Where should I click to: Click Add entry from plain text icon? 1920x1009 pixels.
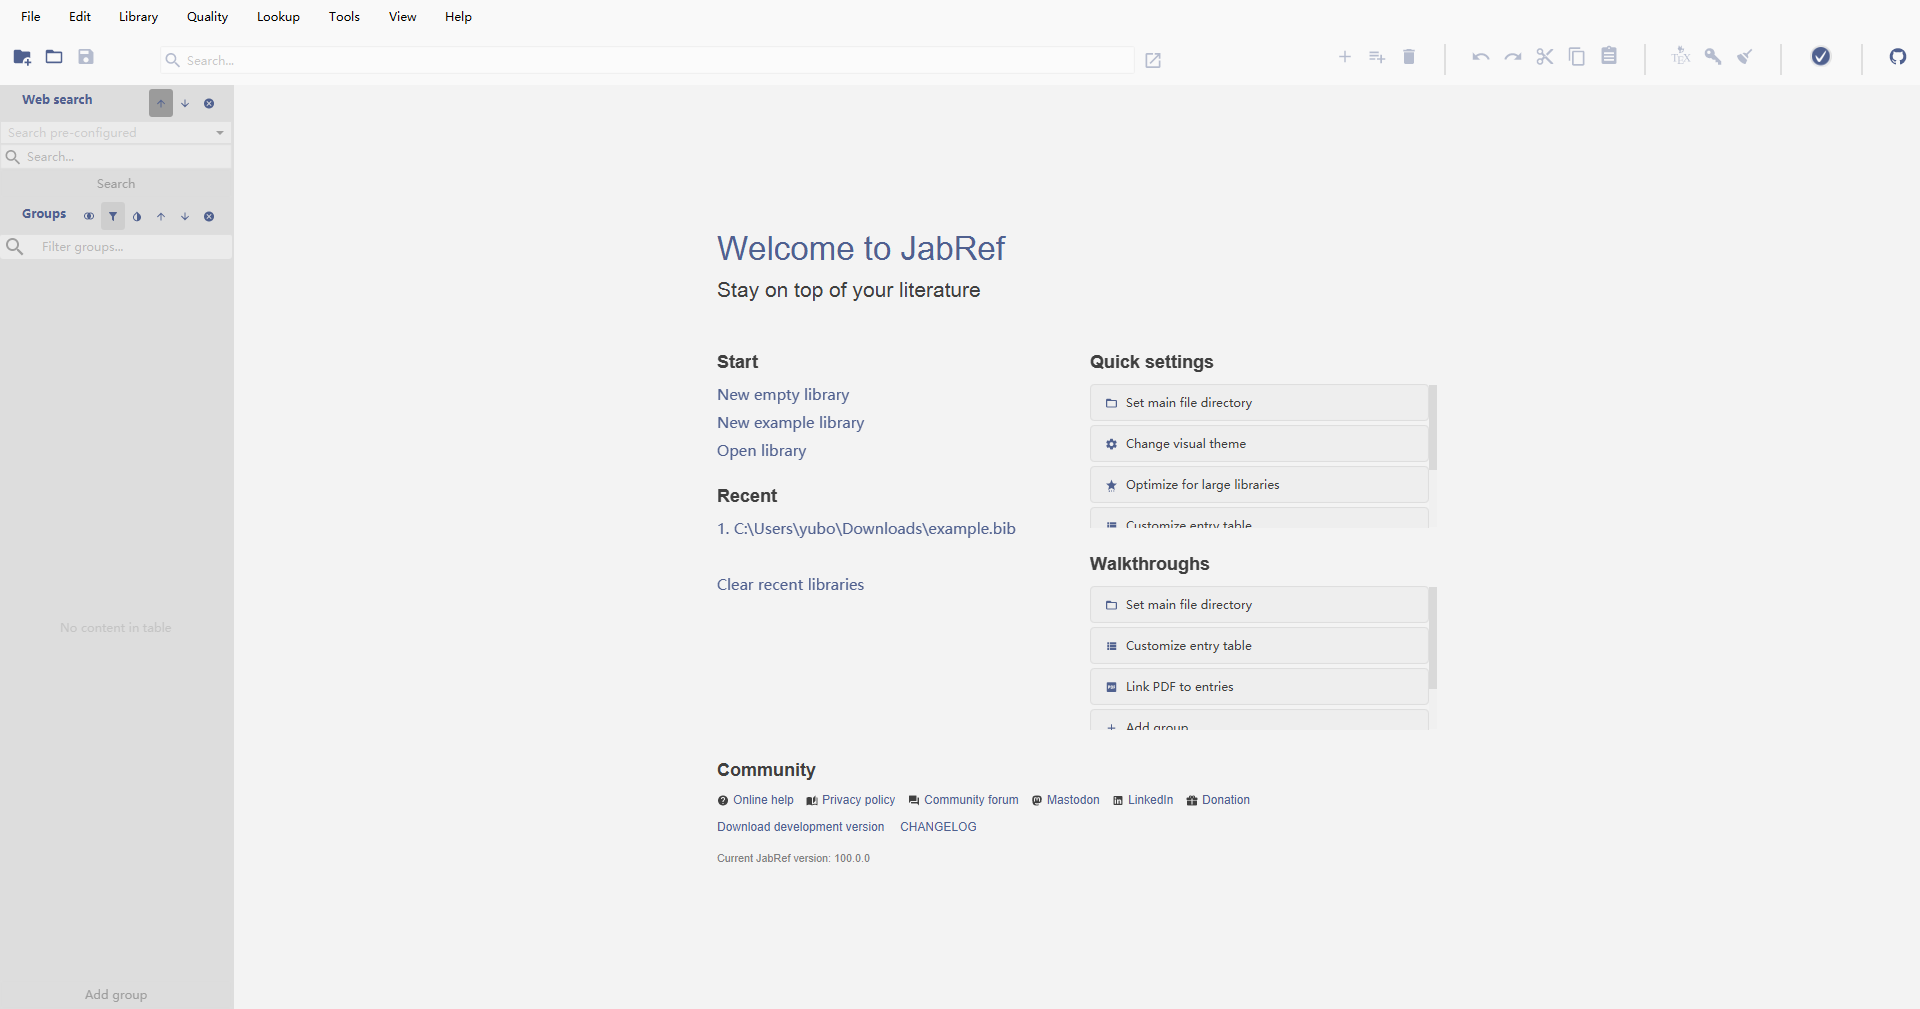click(1377, 57)
